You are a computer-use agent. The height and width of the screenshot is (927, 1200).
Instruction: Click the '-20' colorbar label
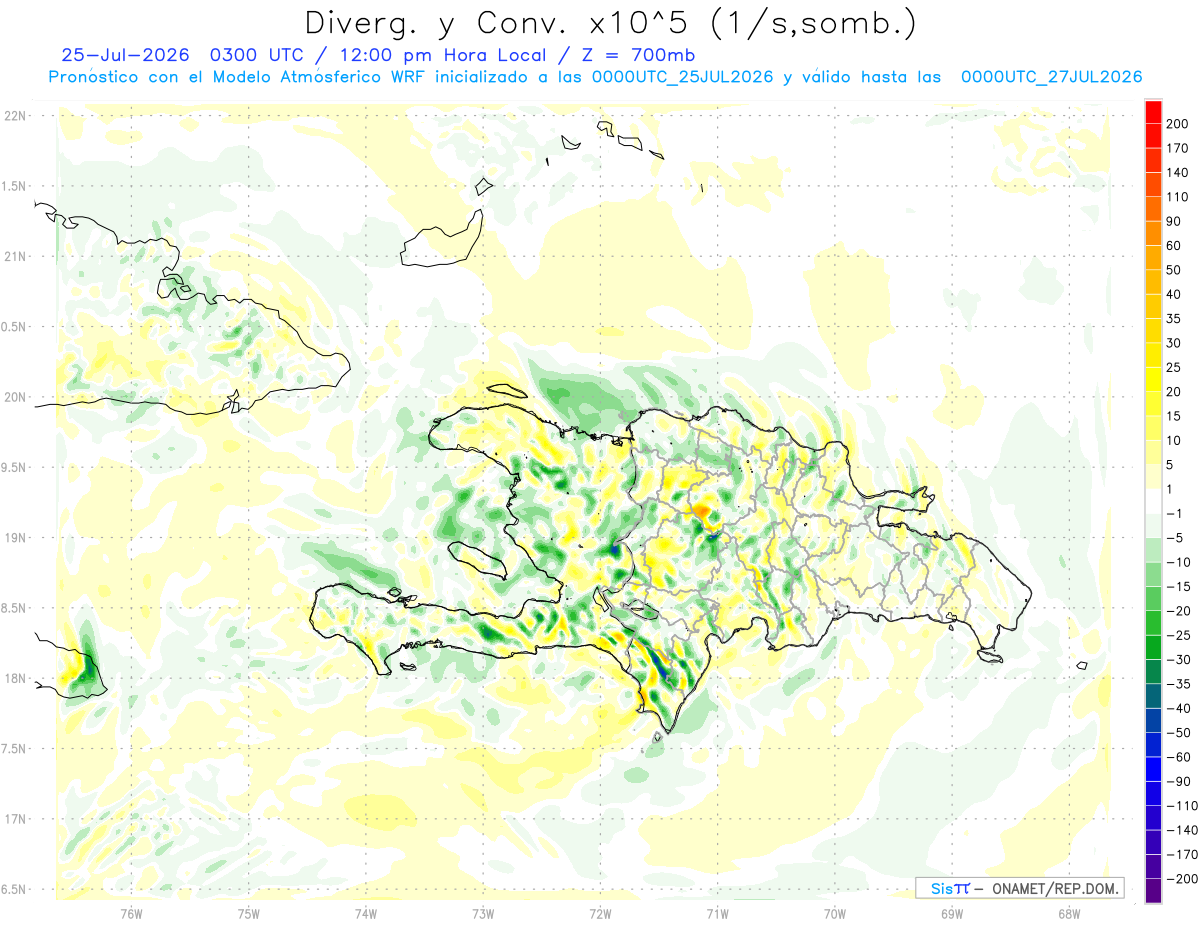point(1181,611)
